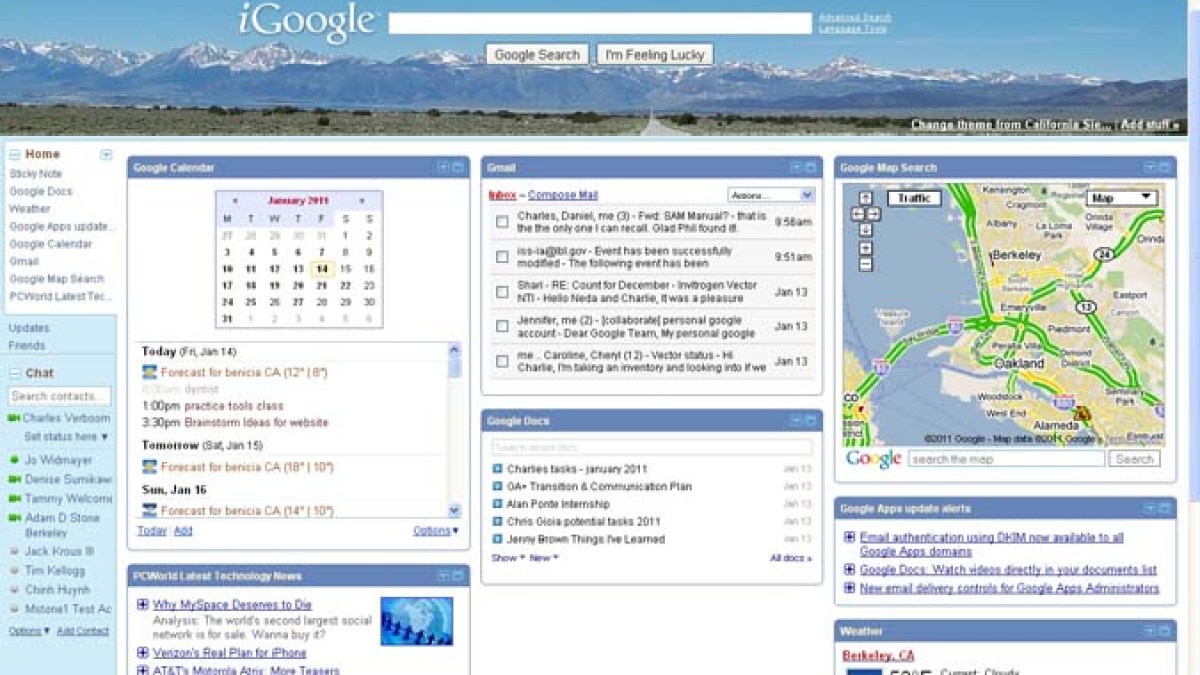The height and width of the screenshot is (675, 1200).
Task: Open Sticky Note in Home list
Action: [36, 174]
